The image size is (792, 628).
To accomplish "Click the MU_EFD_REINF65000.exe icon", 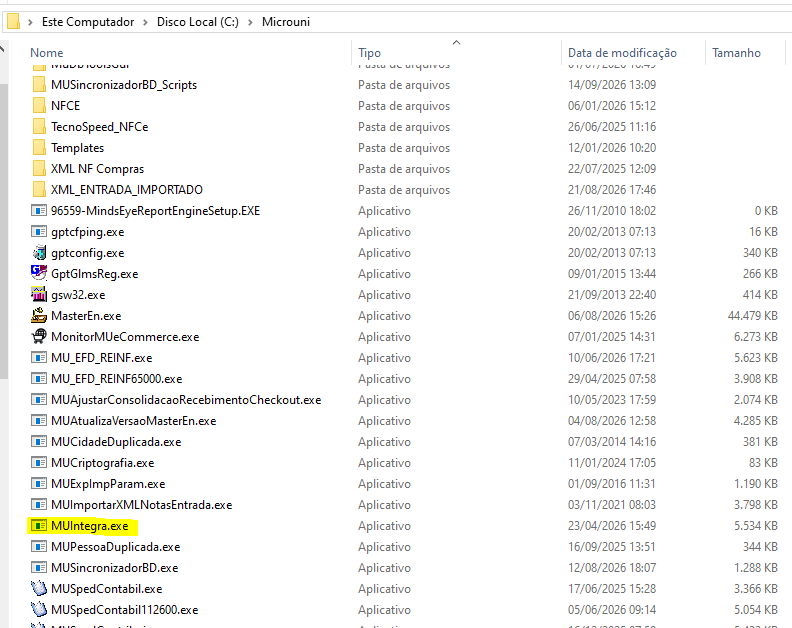I will 39,378.
